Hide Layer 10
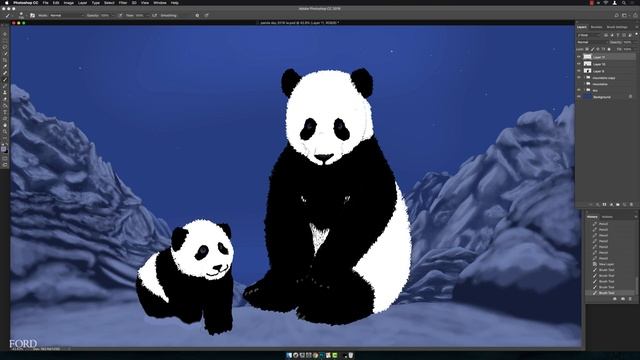Screen dimensions: 640x360 click(579, 64)
